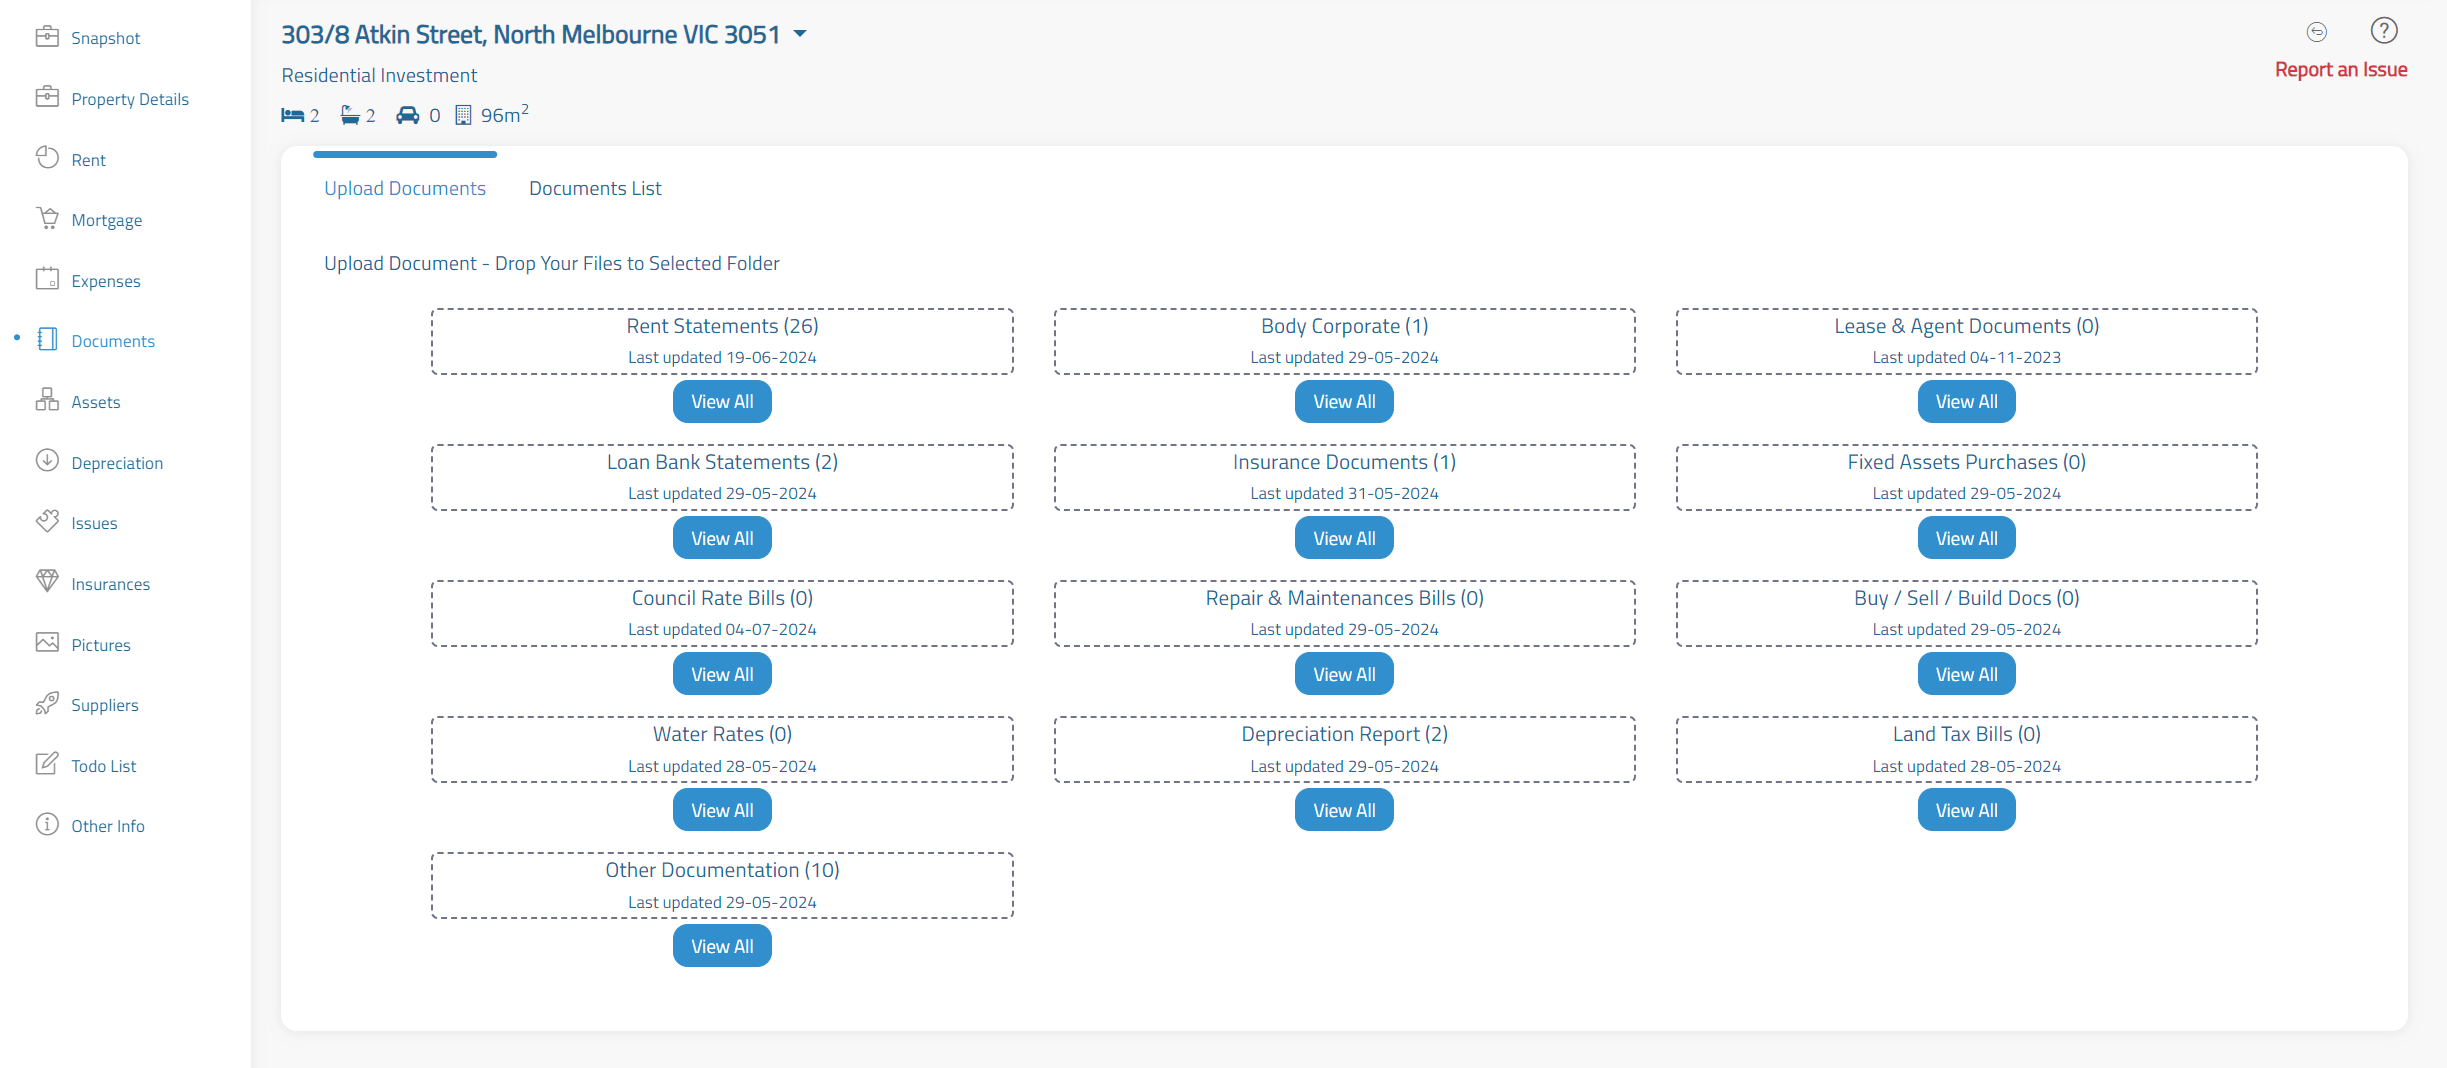Image resolution: width=2447 pixels, height=1068 pixels.
Task: Open Rent via its pie chart icon
Action: tap(47, 158)
